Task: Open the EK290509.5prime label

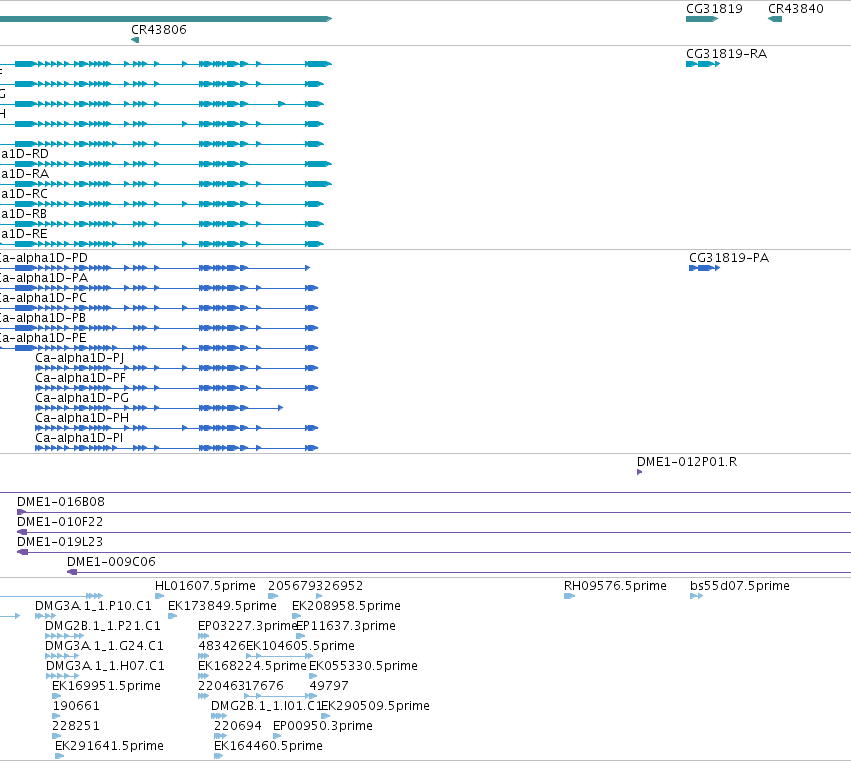Action: pyautogui.click(x=376, y=706)
